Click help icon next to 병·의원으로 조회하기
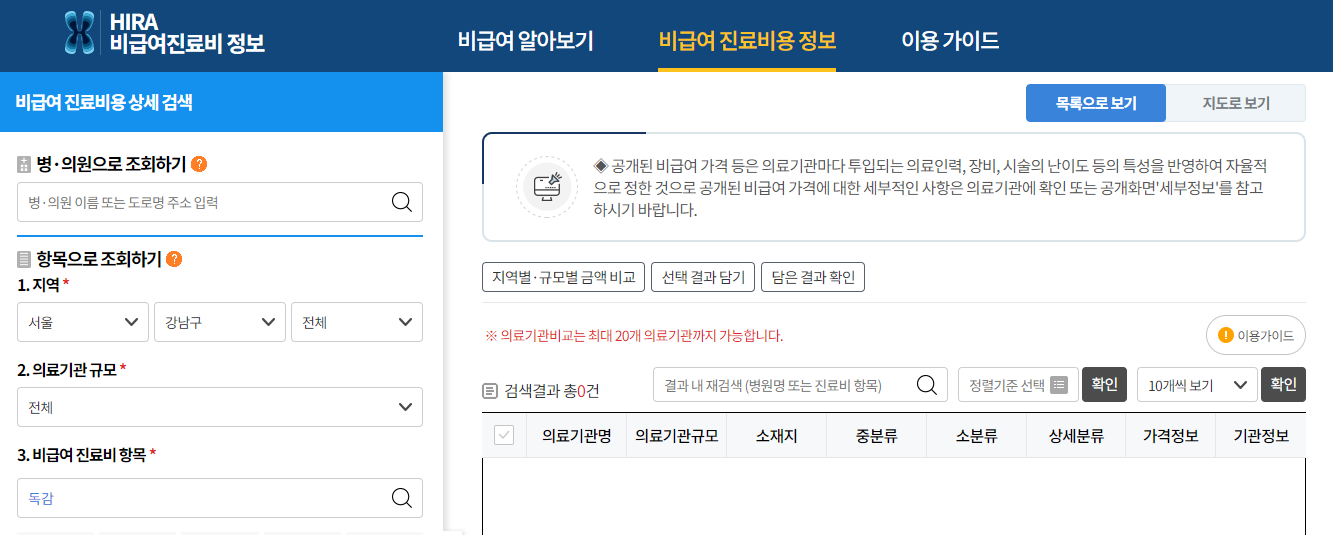This screenshot has width=1333, height=535. point(199,164)
